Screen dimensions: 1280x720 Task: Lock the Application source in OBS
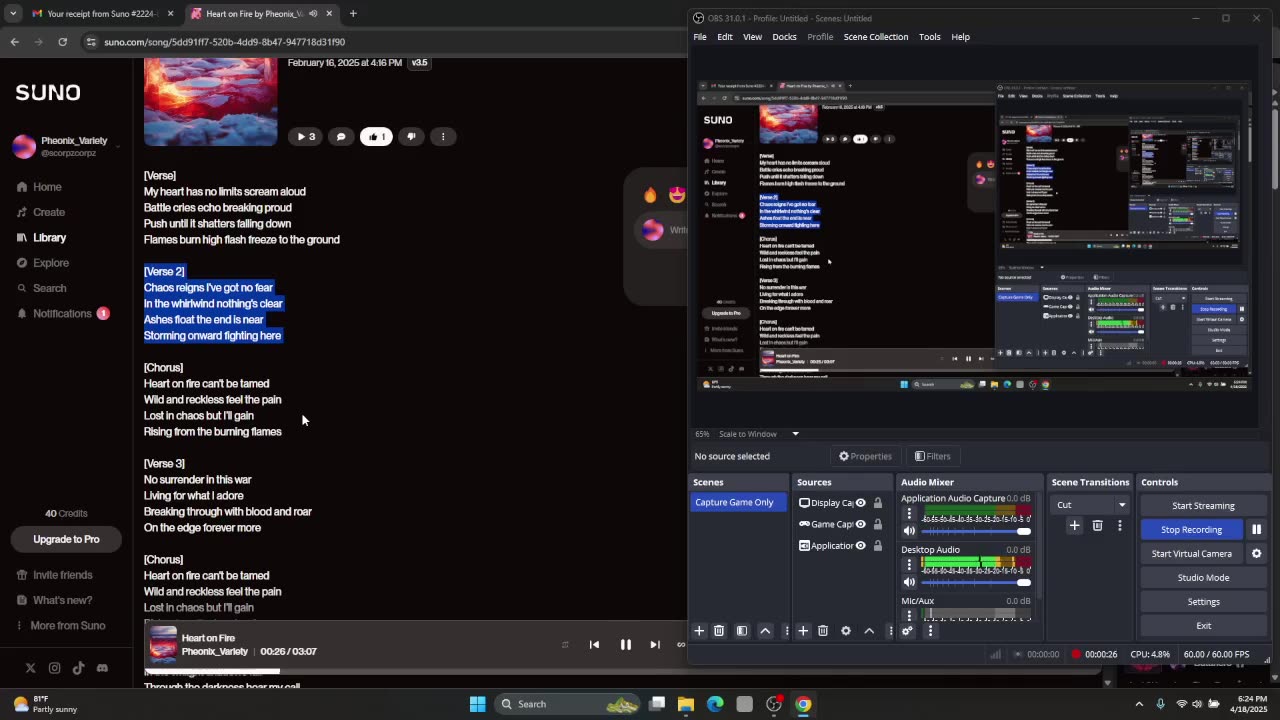[x=878, y=546]
